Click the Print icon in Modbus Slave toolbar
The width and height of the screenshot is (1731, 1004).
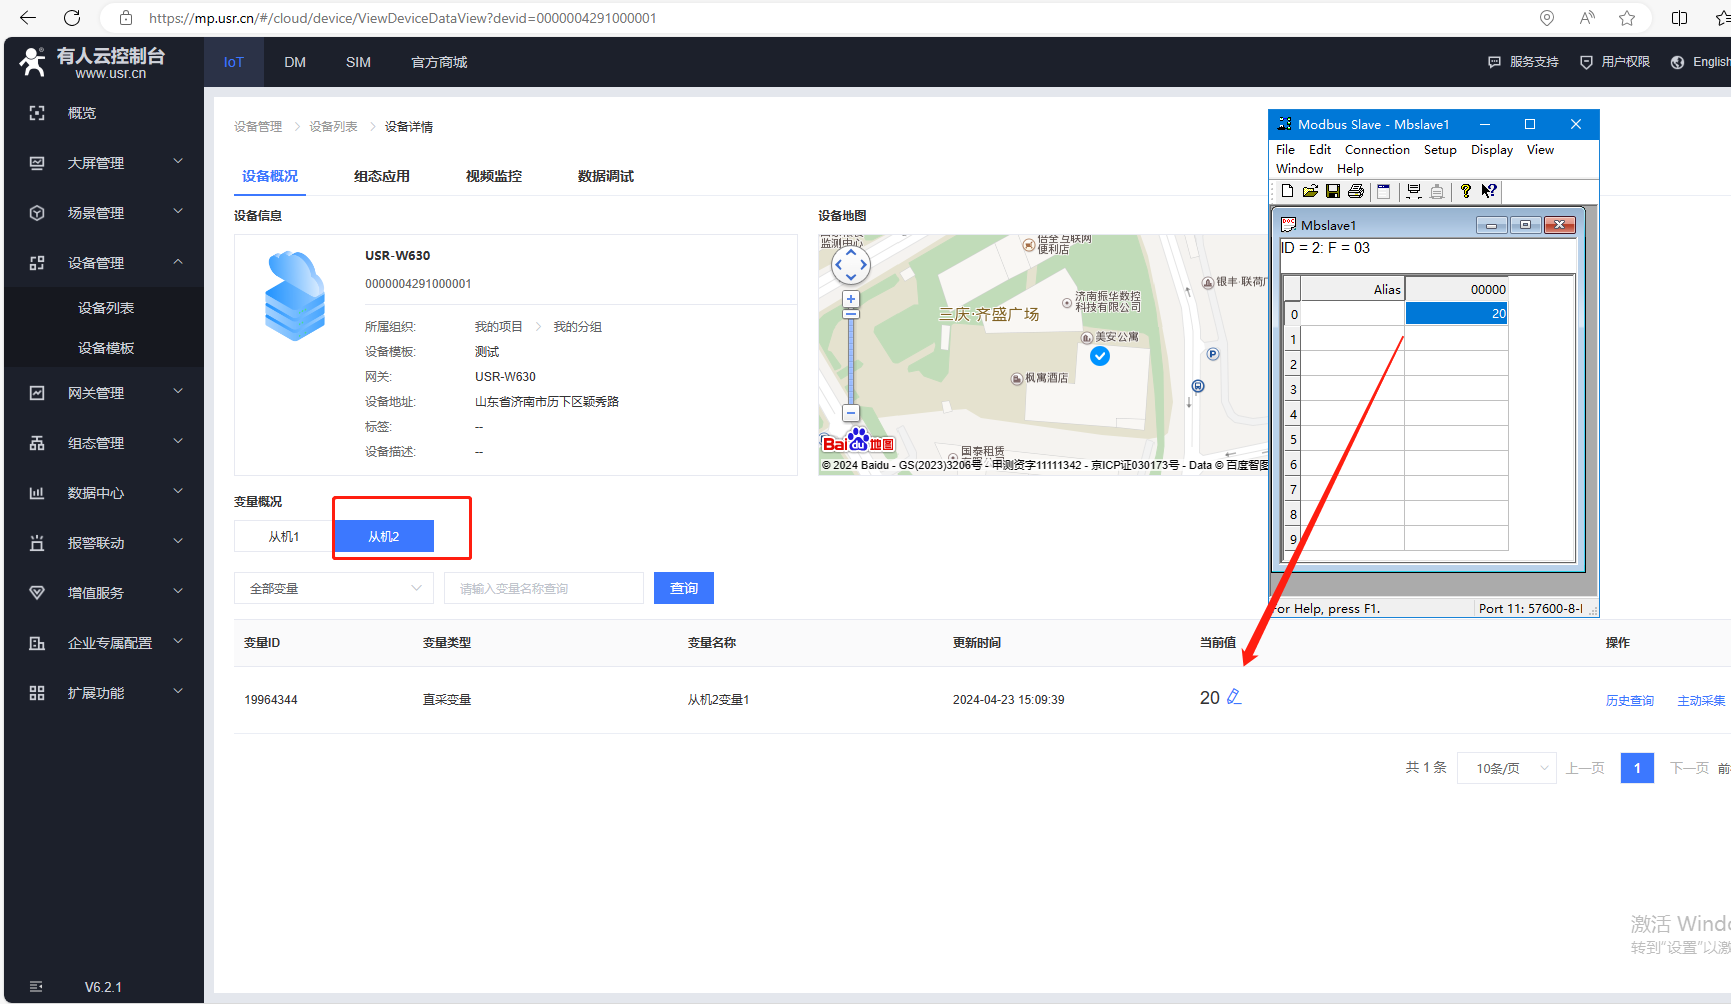(1356, 191)
